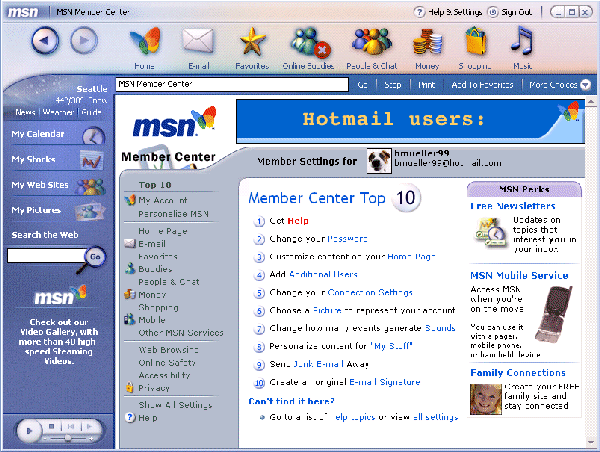This screenshot has width=600, height=452.
Task: Adjust the media player volume slider
Action: point(67,438)
